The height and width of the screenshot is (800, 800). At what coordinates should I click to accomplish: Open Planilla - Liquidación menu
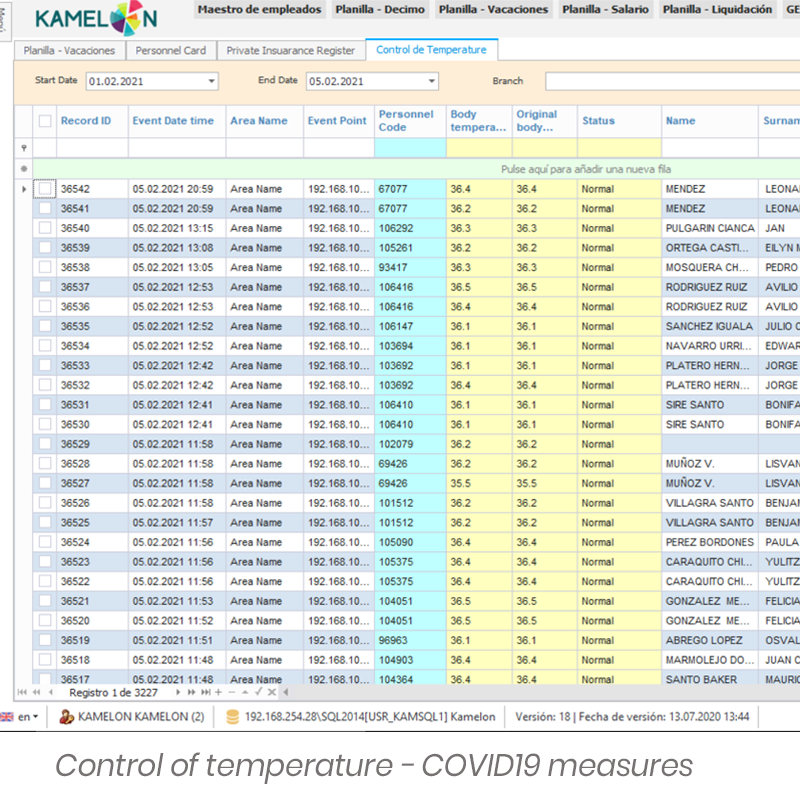coord(717,9)
